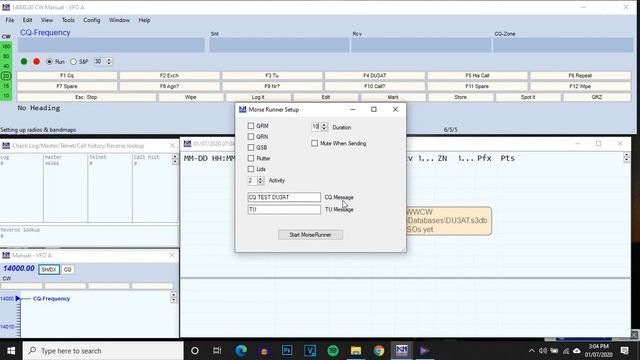Click the F2 Exch function button
The image size is (640, 360).
click(x=169, y=76)
